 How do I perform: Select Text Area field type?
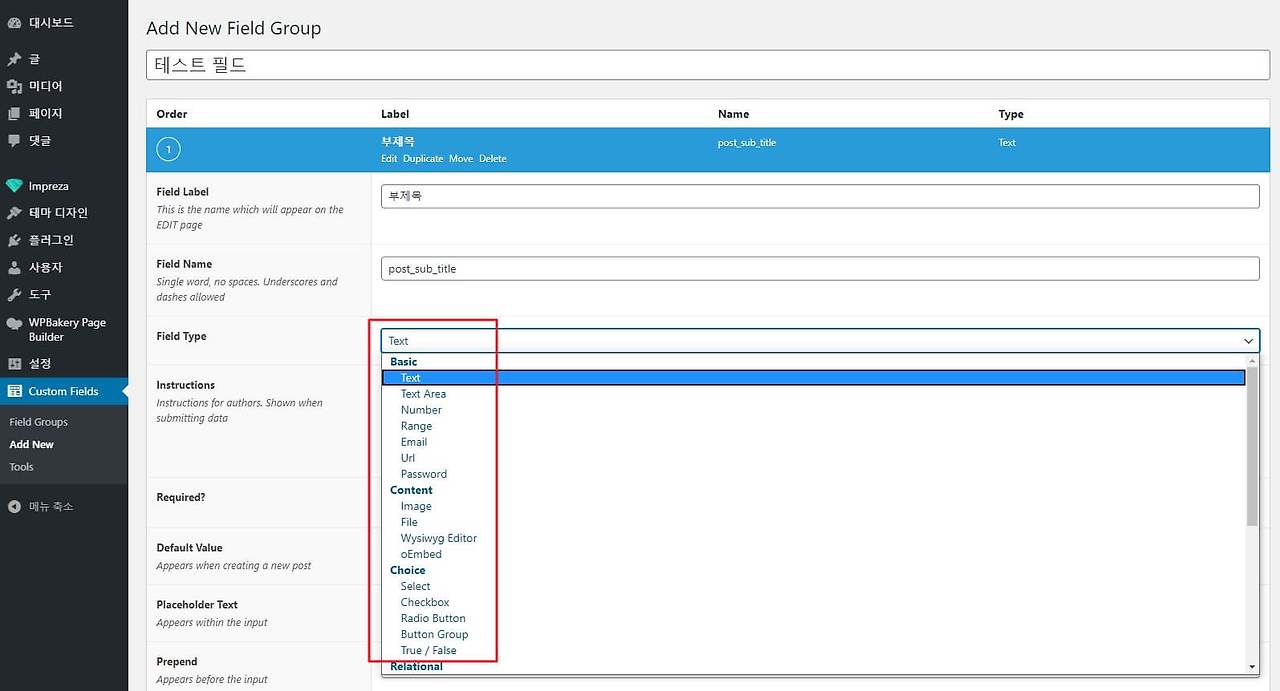click(x=814, y=394)
